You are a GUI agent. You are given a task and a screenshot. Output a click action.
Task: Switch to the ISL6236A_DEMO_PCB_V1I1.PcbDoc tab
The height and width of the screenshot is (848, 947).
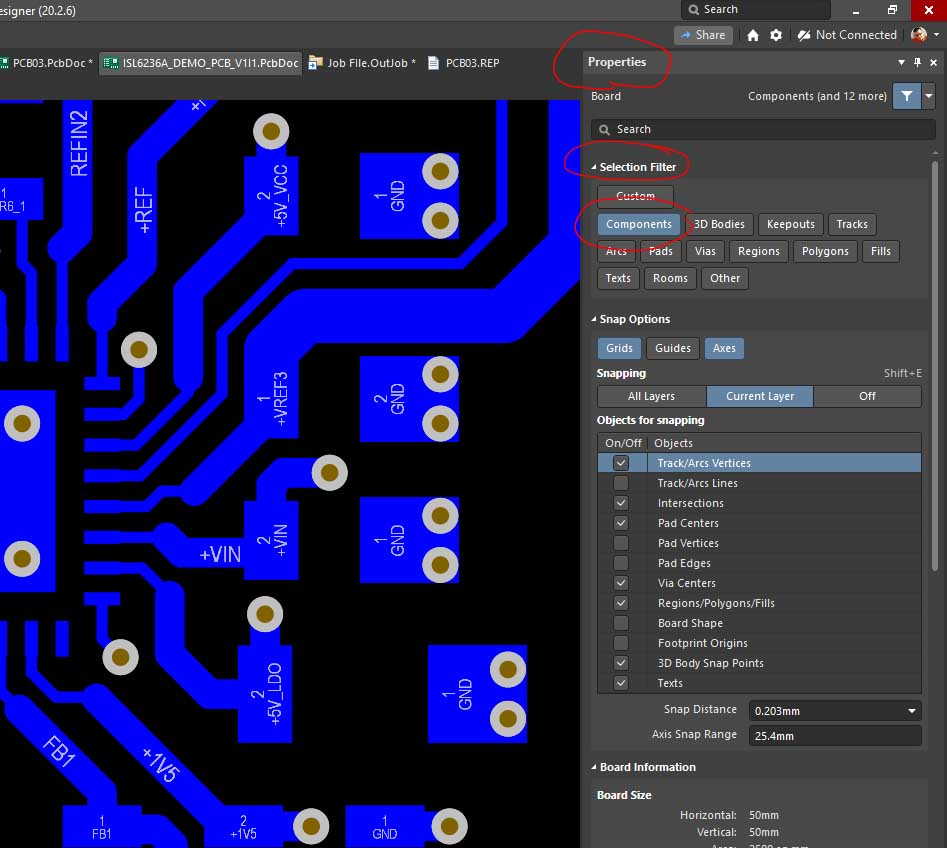(203, 63)
